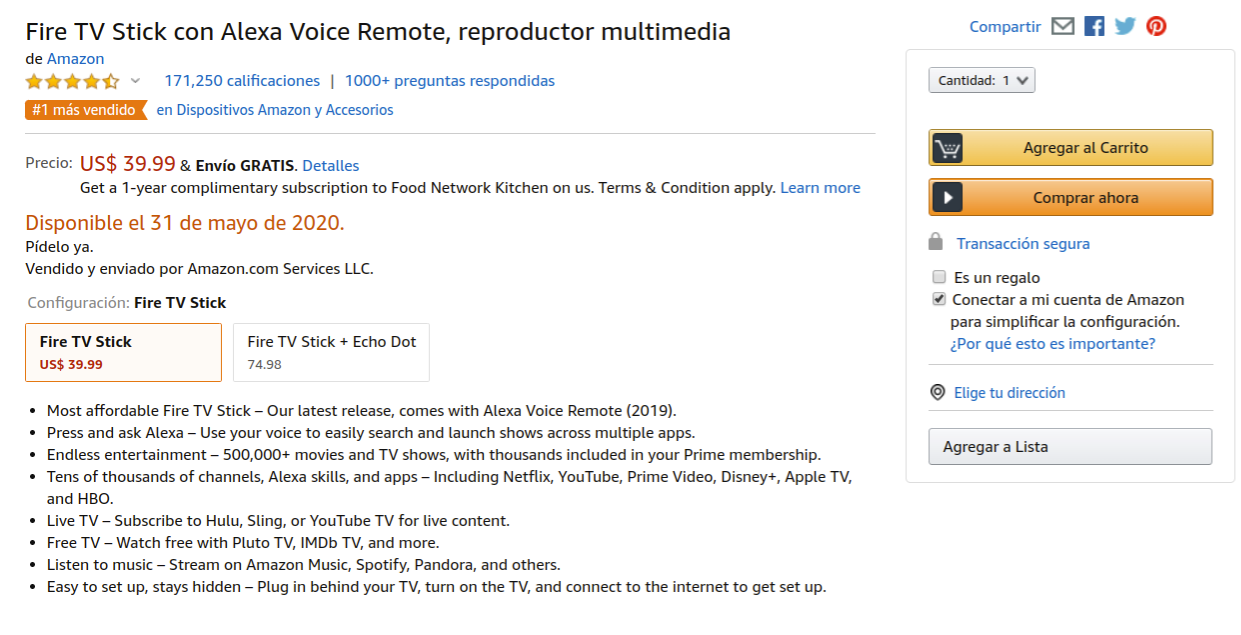The image size is (1241, 635).
Task: Share the product on Facebook
Action: point(1094,26)
